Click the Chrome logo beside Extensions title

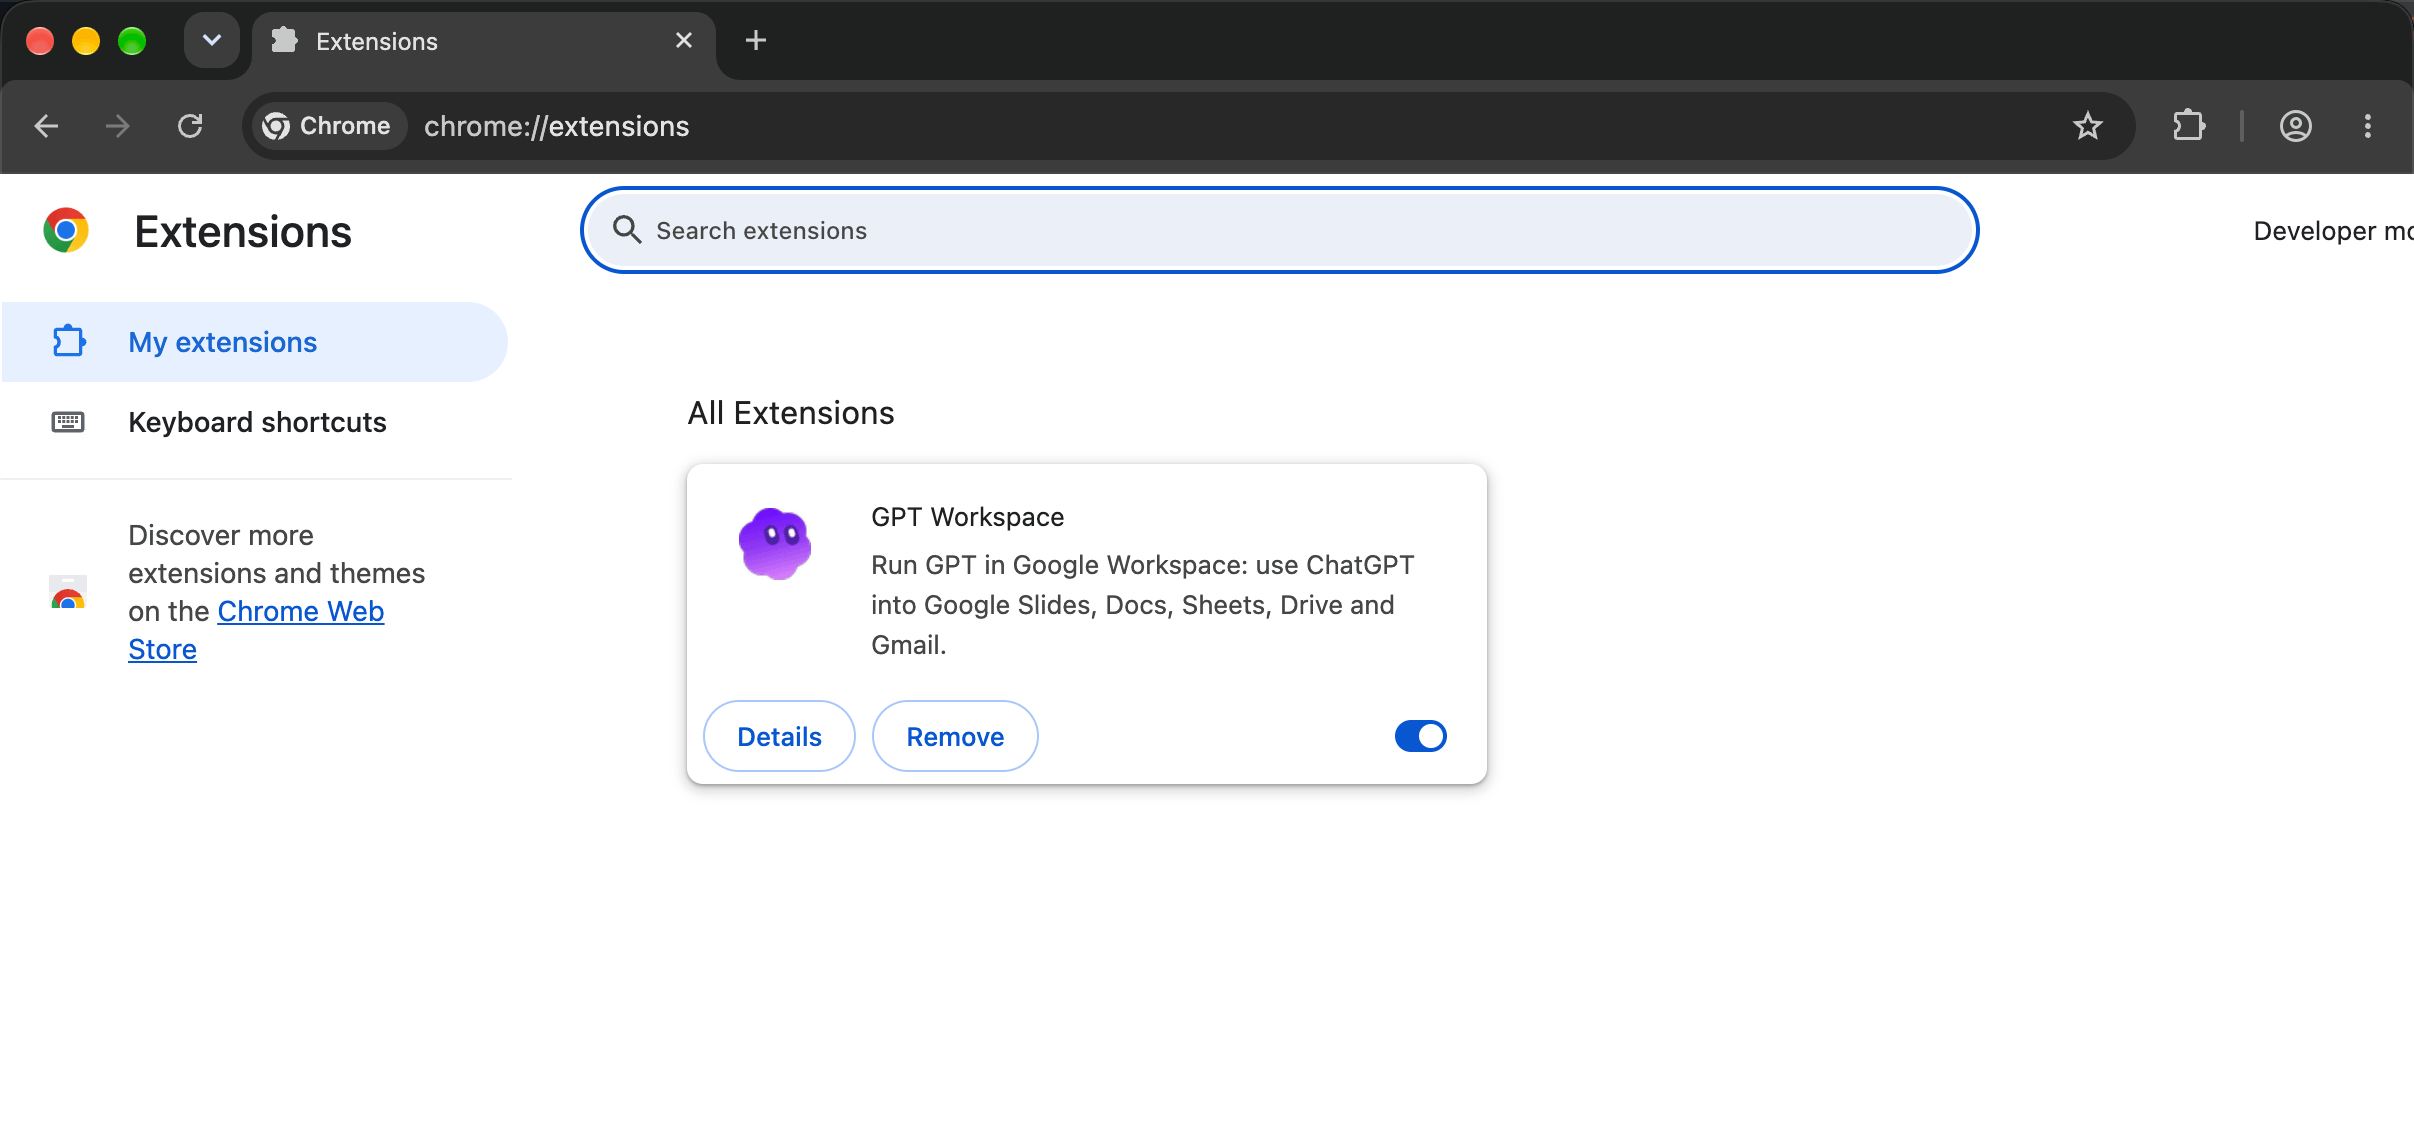66,231
